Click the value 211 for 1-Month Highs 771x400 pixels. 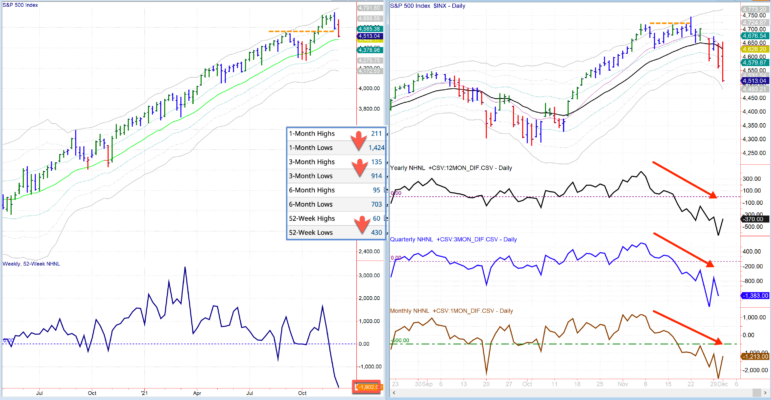click(x=376, y=133)
